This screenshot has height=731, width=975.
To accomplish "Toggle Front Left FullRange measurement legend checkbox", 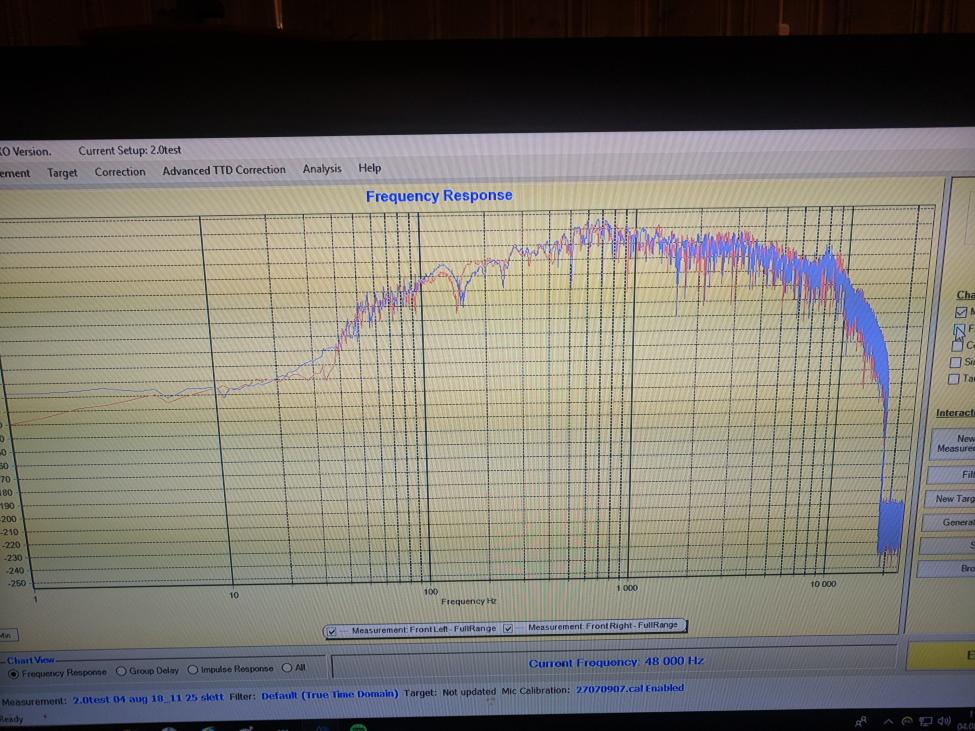I will tap(331, 632).
